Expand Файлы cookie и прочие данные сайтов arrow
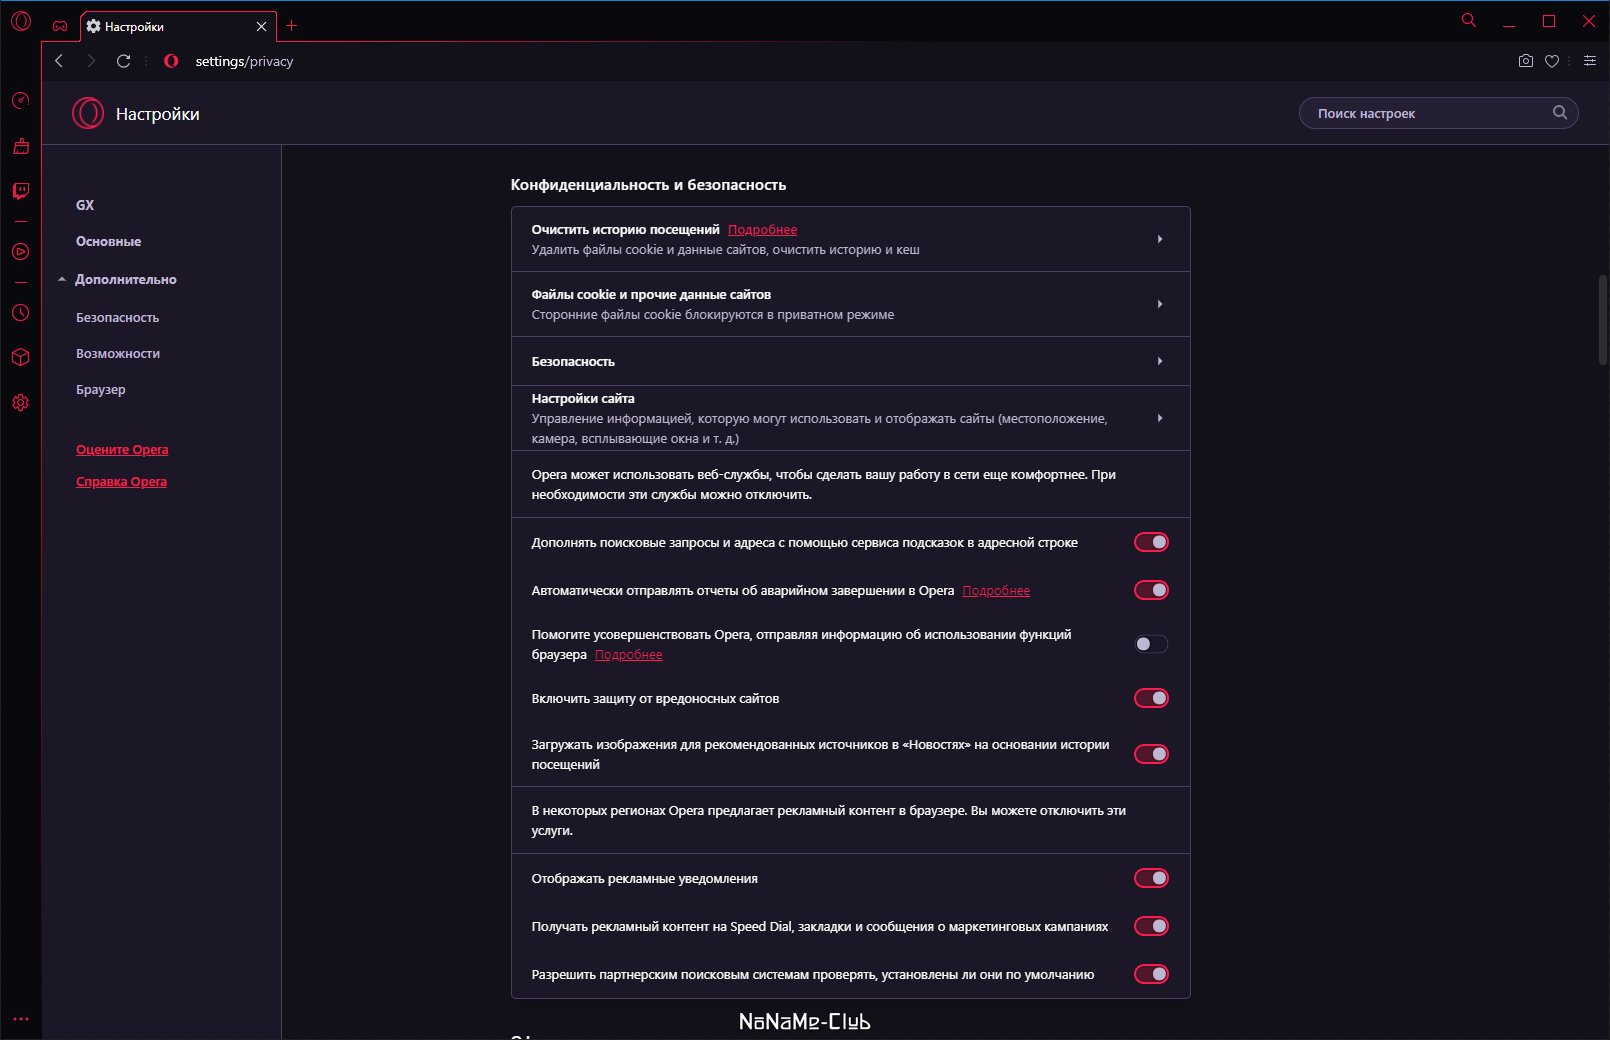Screen dimensions: 1610x1040 pos(1160,304)
